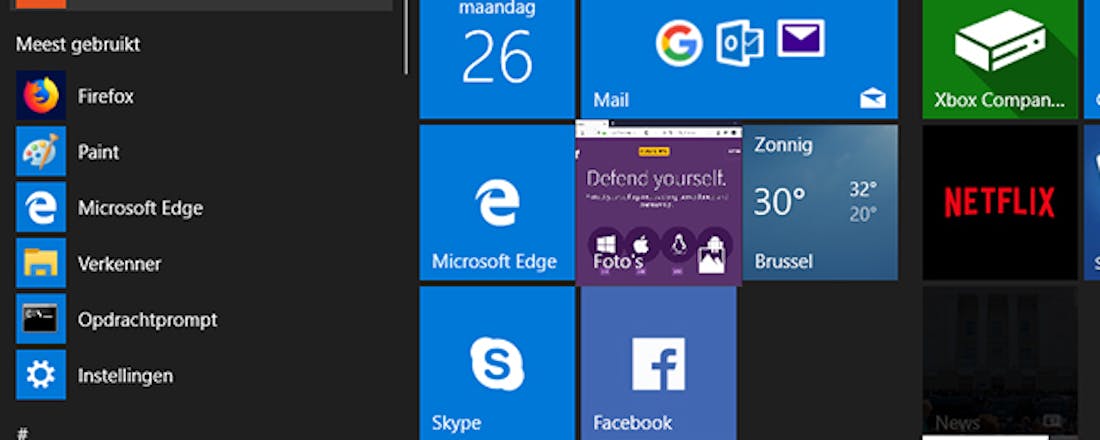
Task: Open the calendar tile showing maandag 26
Action: pos(497,59)
